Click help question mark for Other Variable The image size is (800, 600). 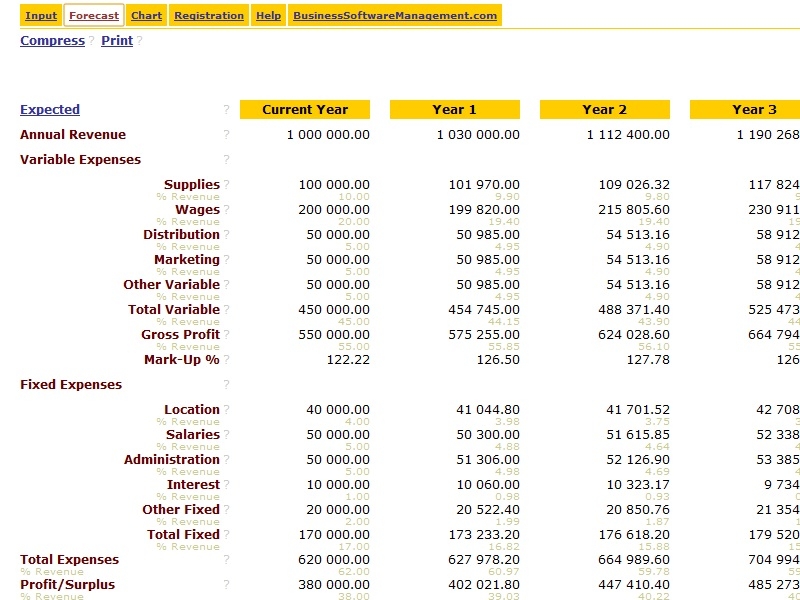point(226,285)
